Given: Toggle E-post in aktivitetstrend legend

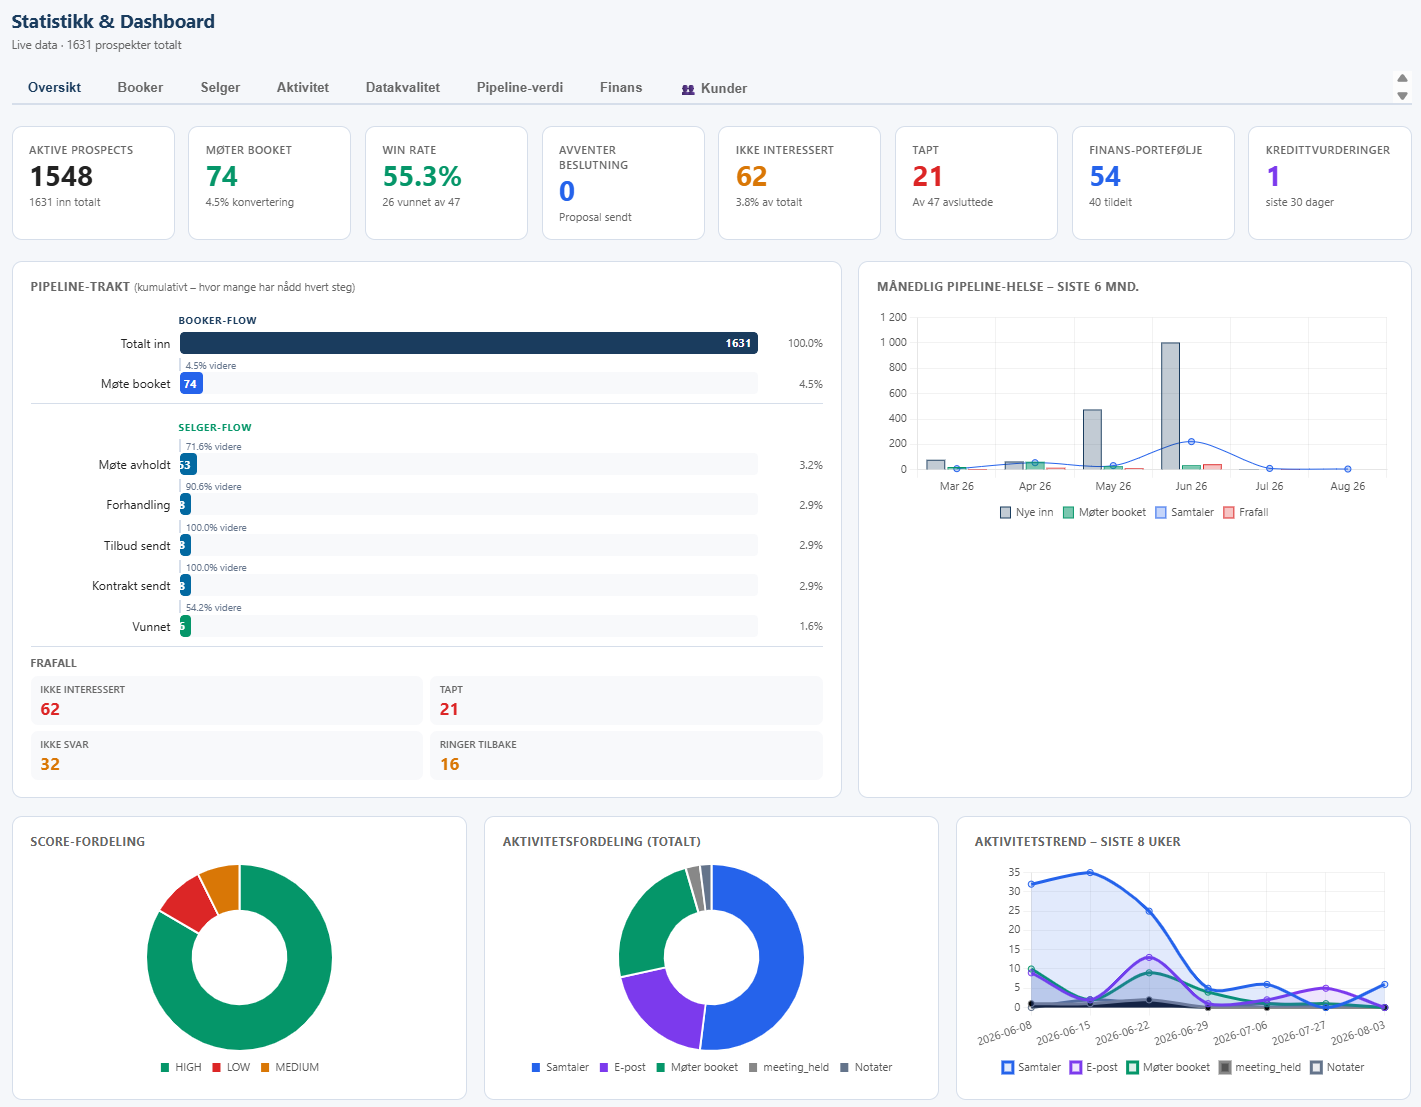Looking at the screenshot, I should pos(1094,1067).
